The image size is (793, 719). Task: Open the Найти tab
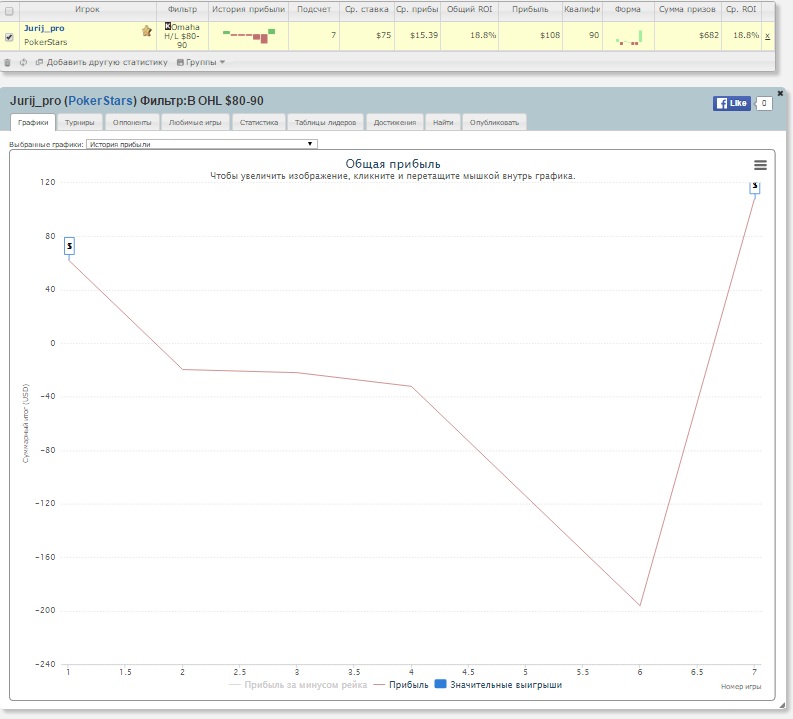(443, 122)
